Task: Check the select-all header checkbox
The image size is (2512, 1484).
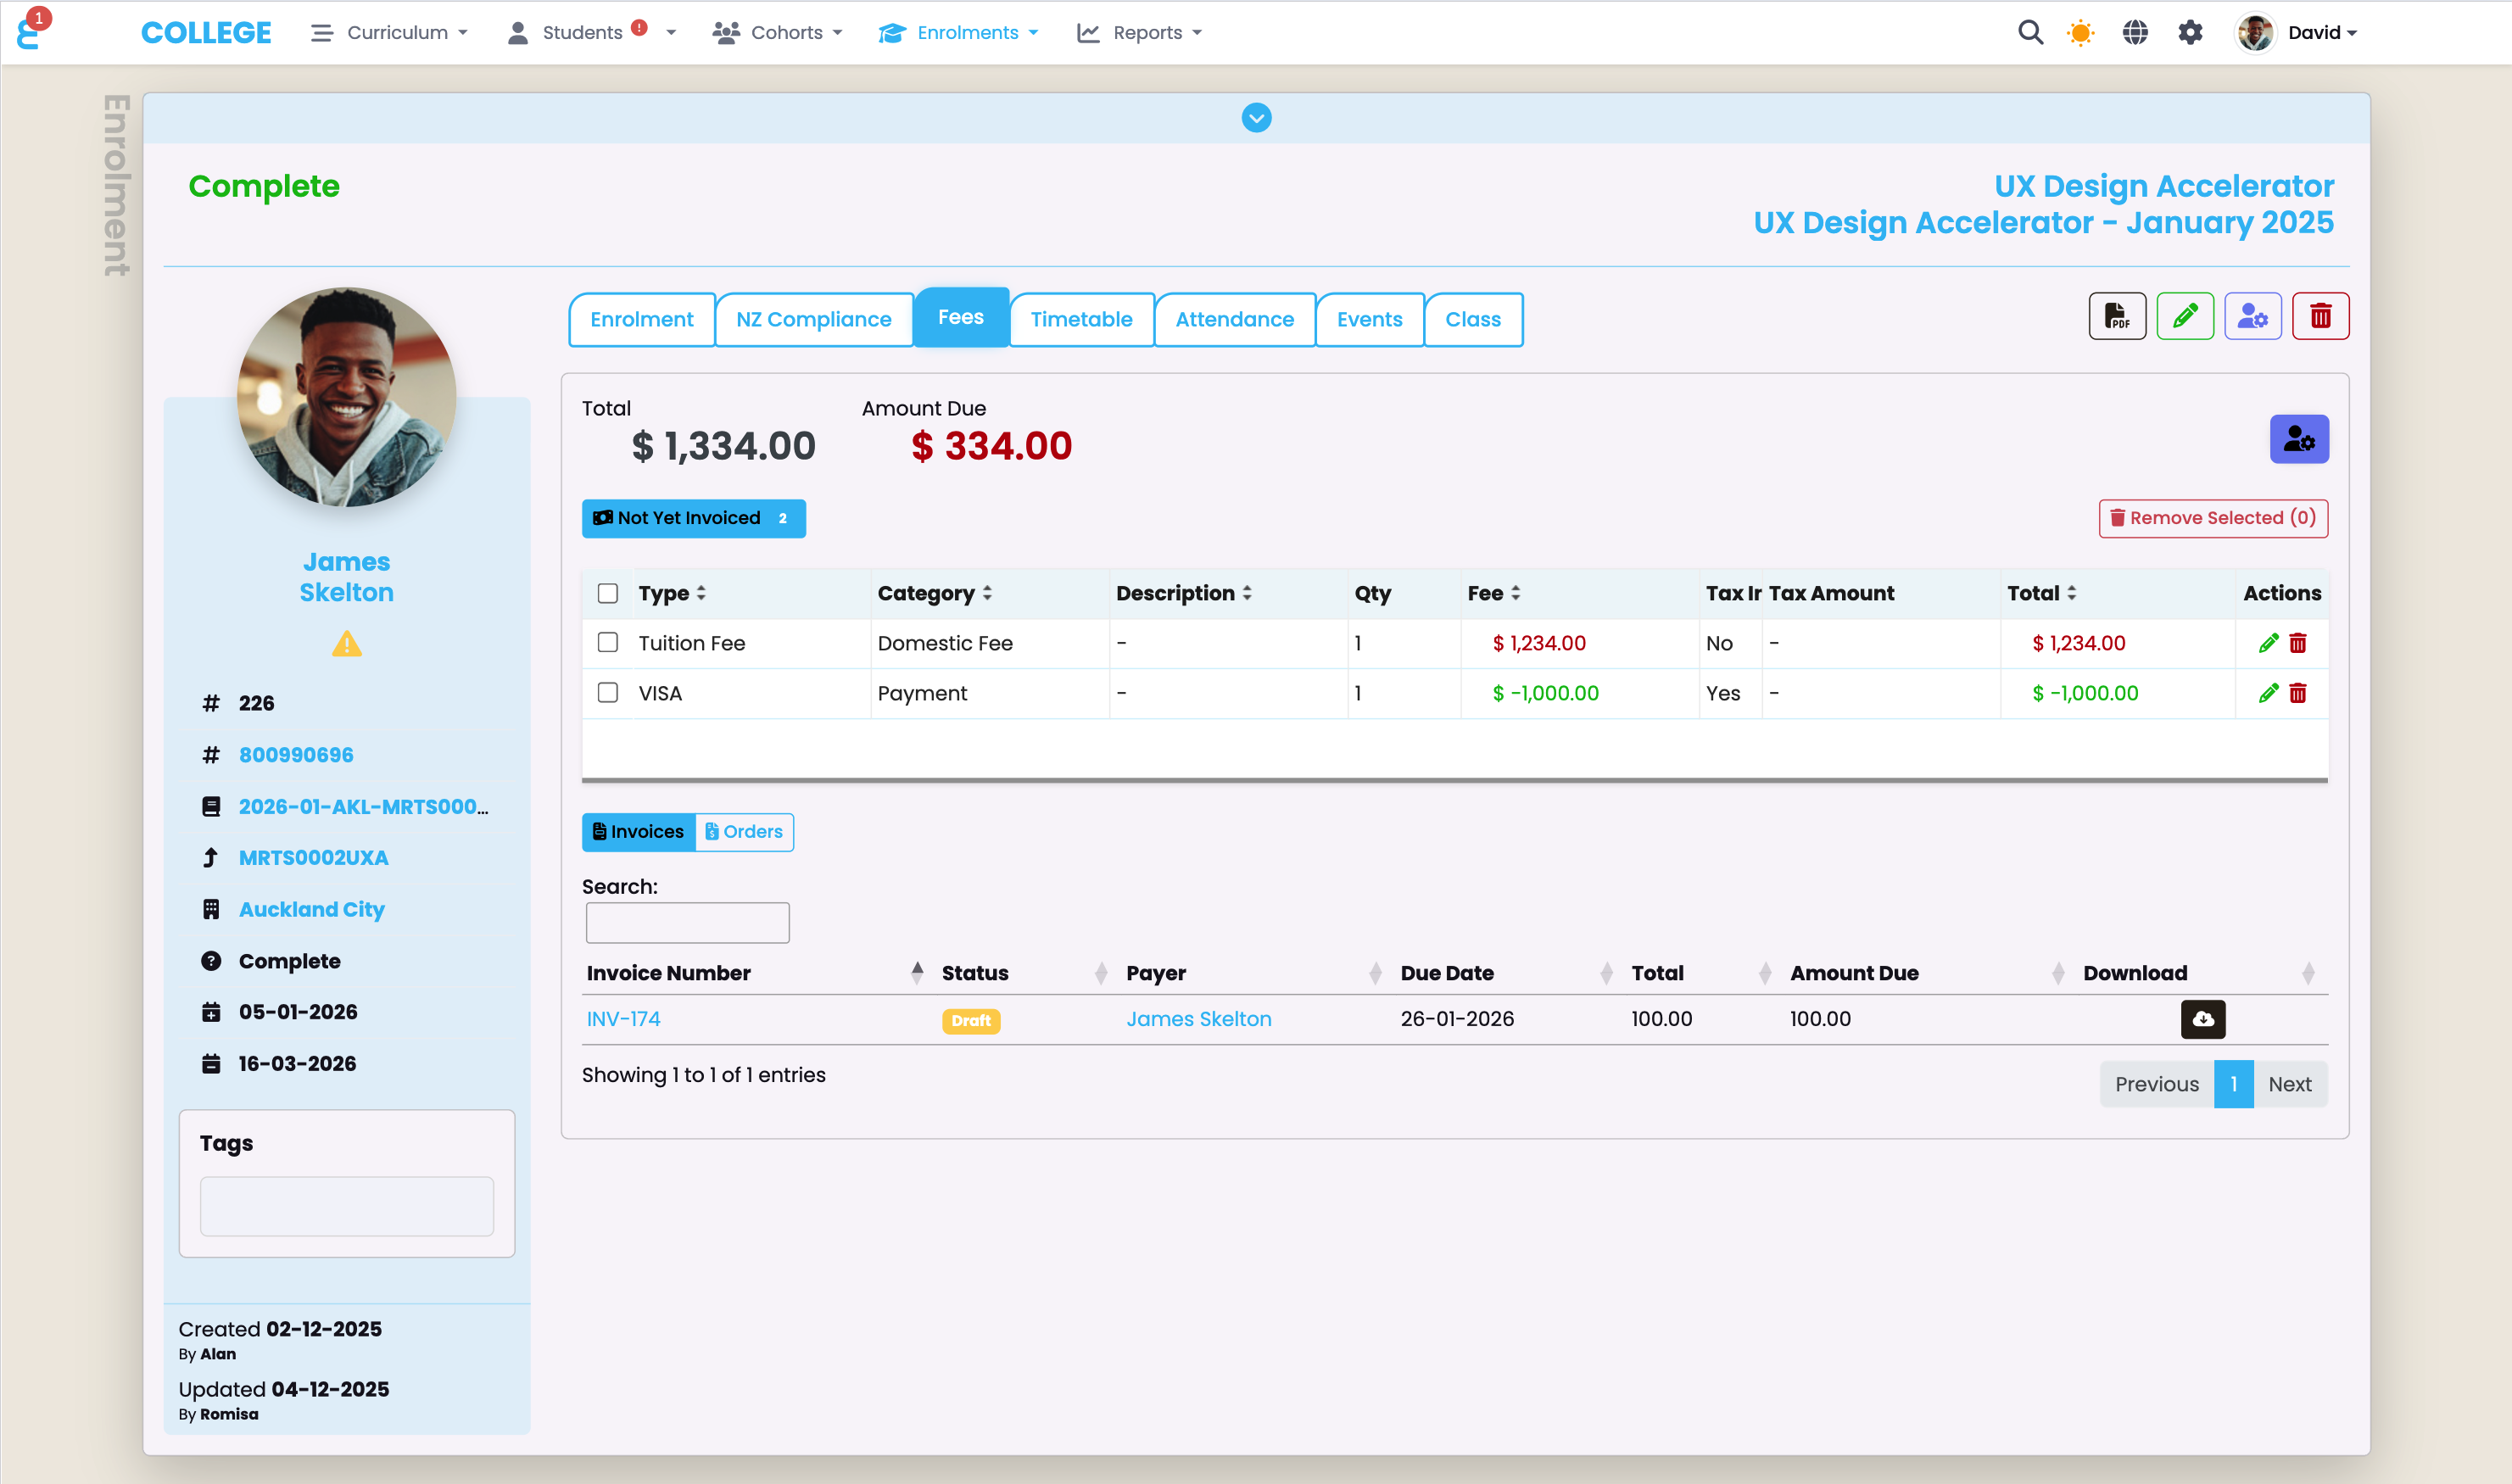Action: coord(607,593)
